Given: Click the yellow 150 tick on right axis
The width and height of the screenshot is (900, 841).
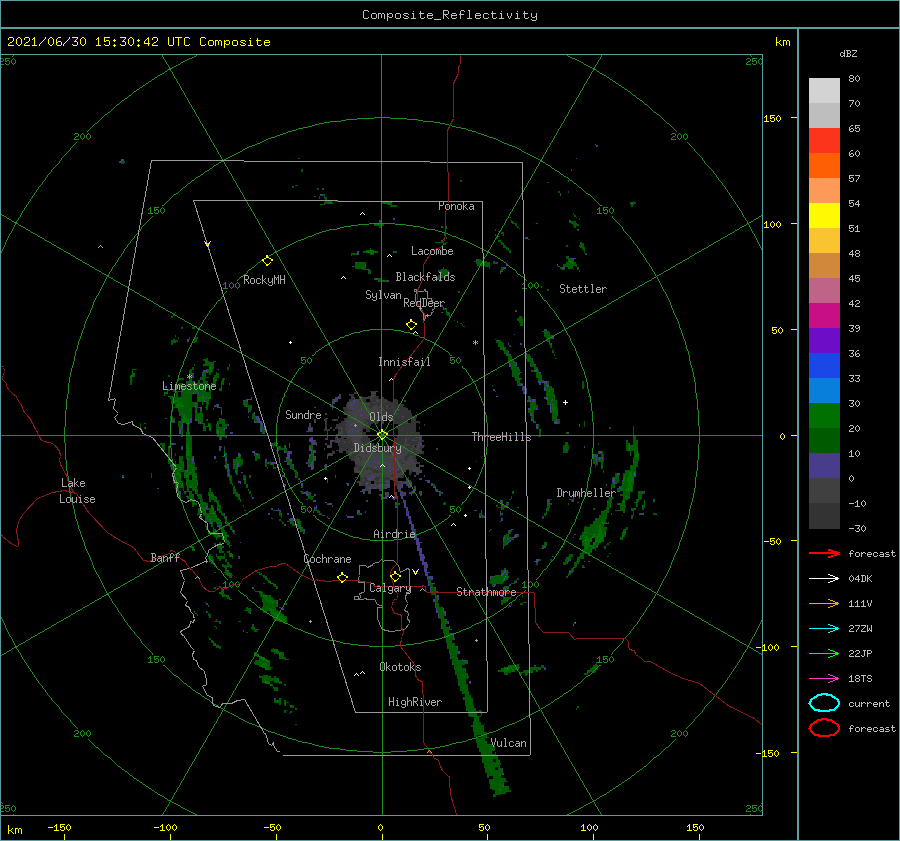Looking at the screenshot, I should point(772,118).
